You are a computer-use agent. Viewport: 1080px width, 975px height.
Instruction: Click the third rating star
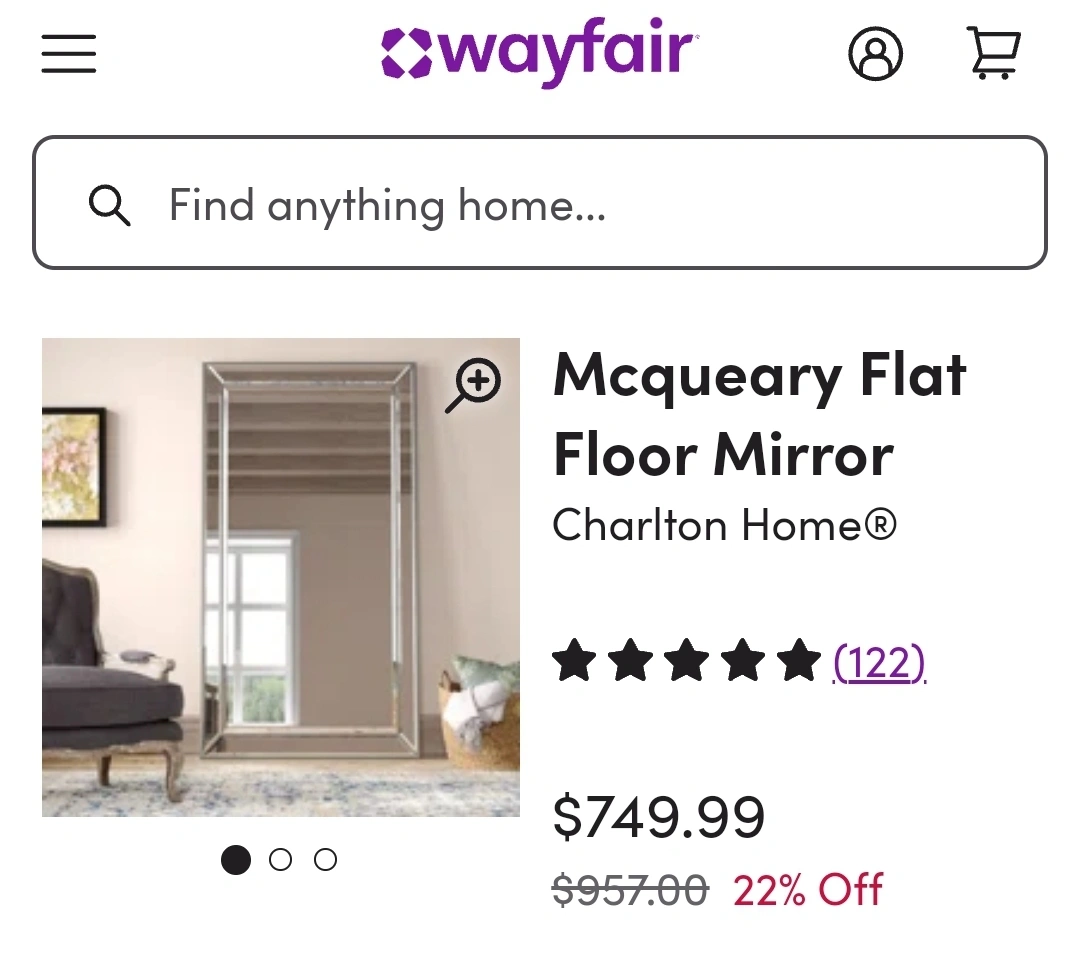coord(686,662)
